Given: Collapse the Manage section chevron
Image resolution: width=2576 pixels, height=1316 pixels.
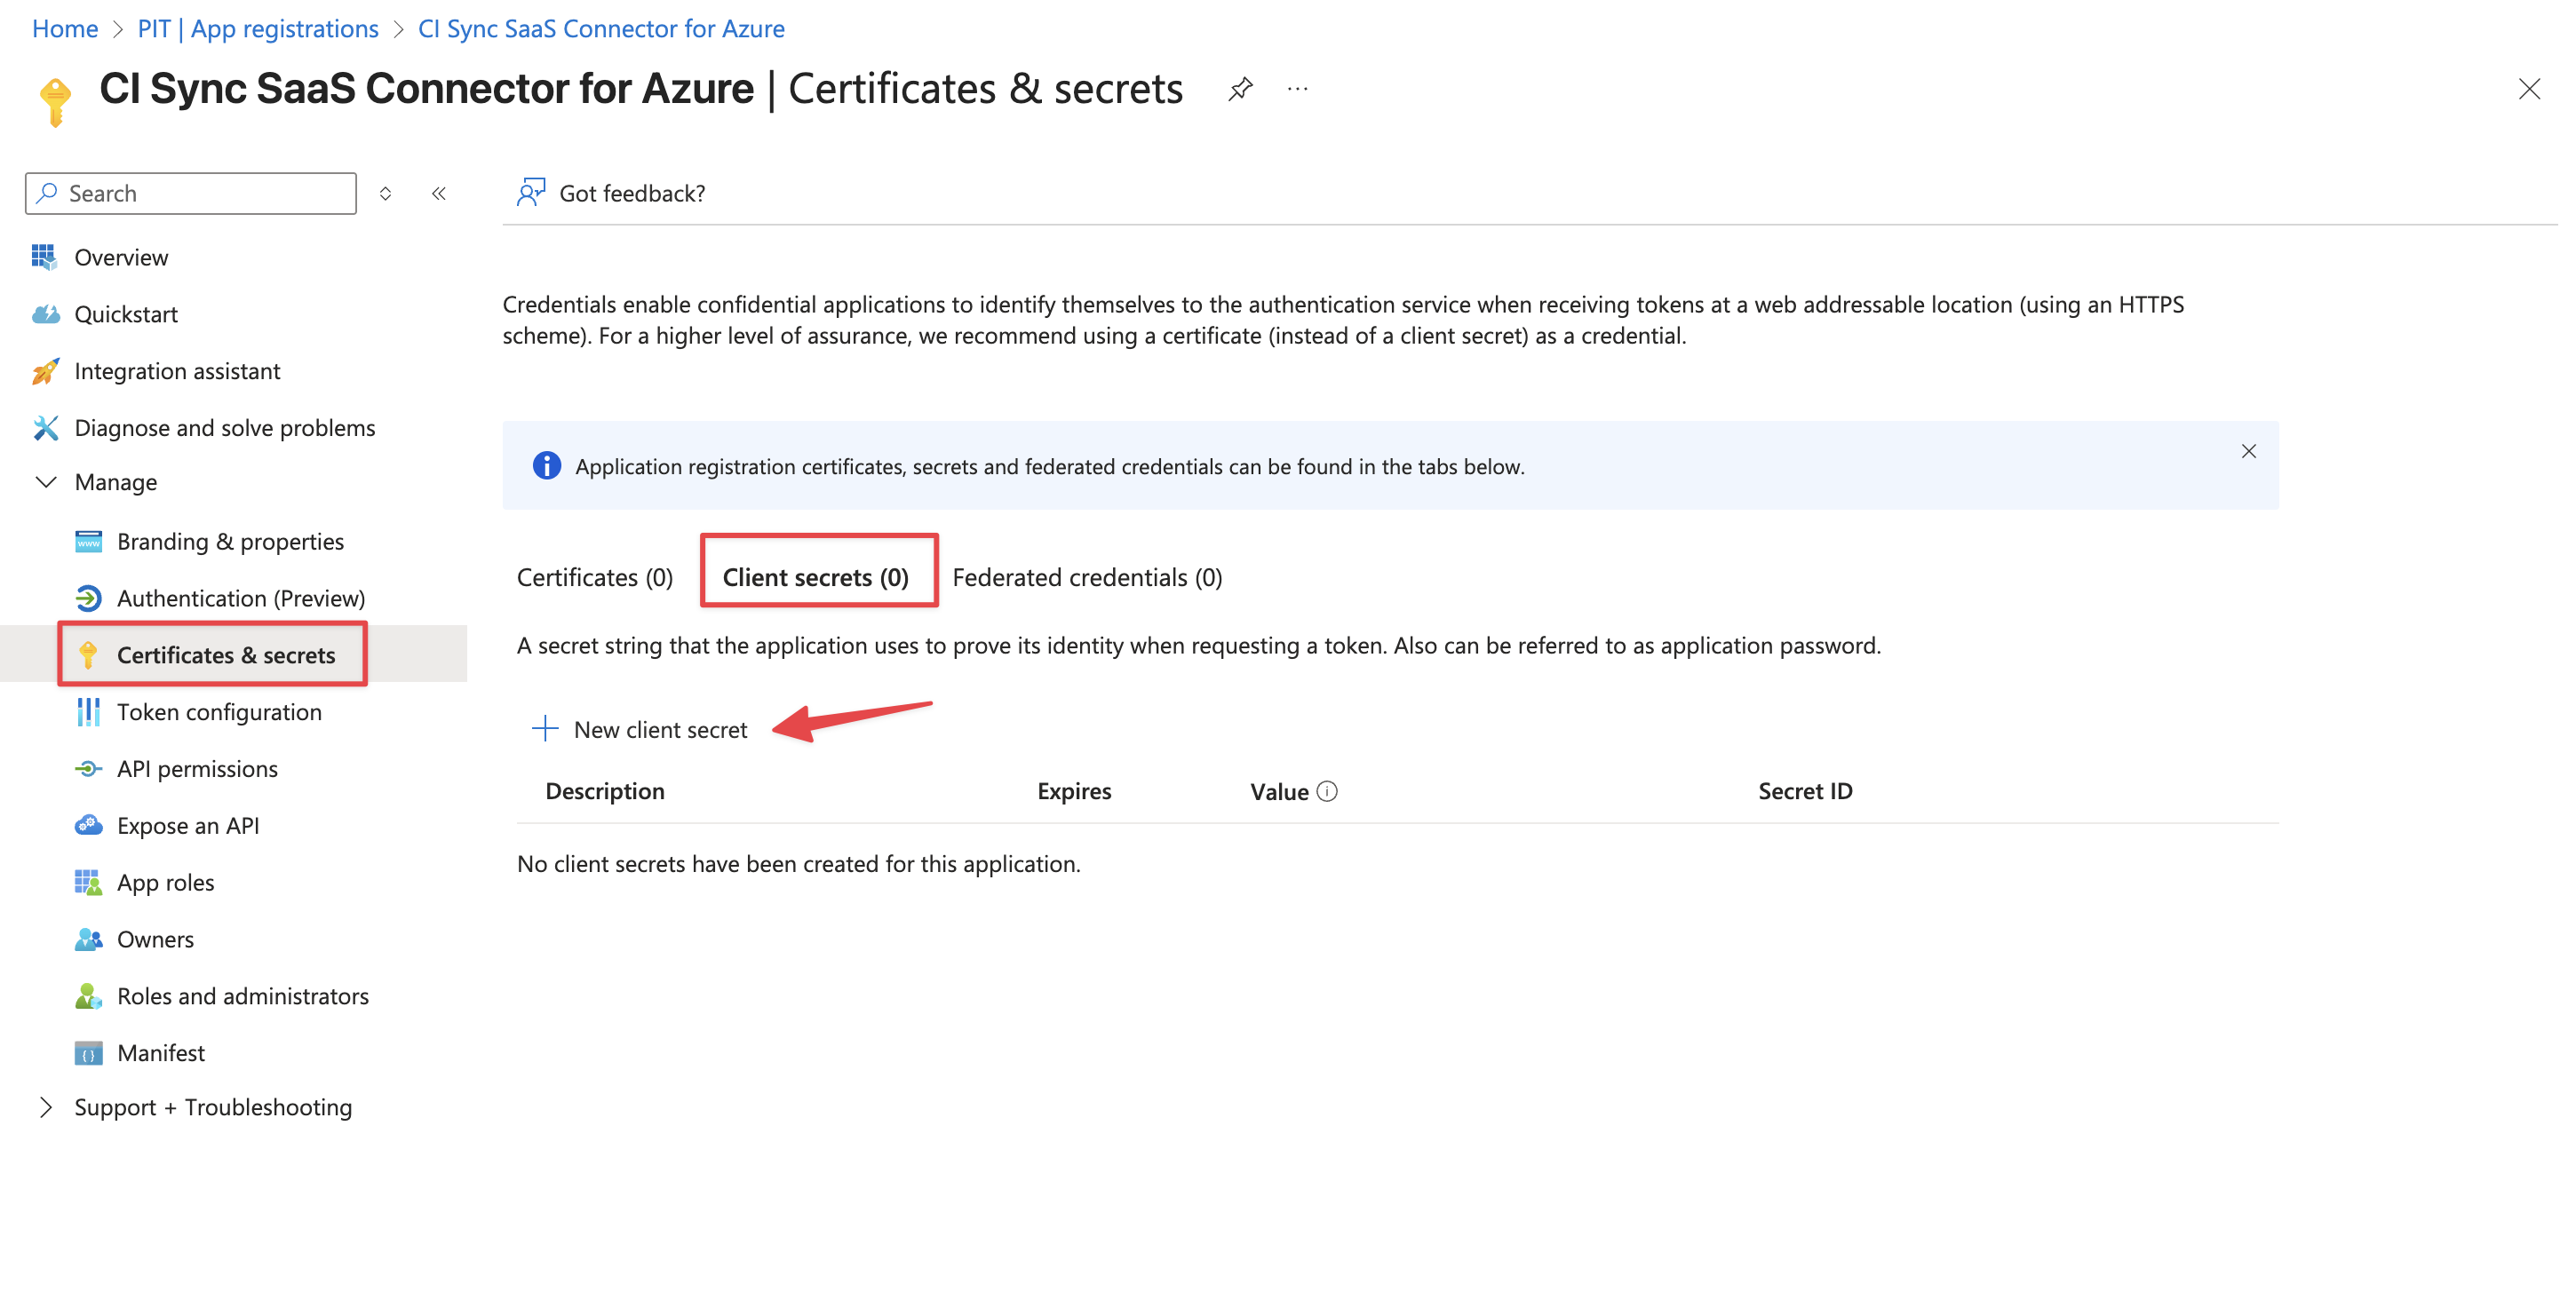Looking at the screenshot, I should (x=46, y=482).
